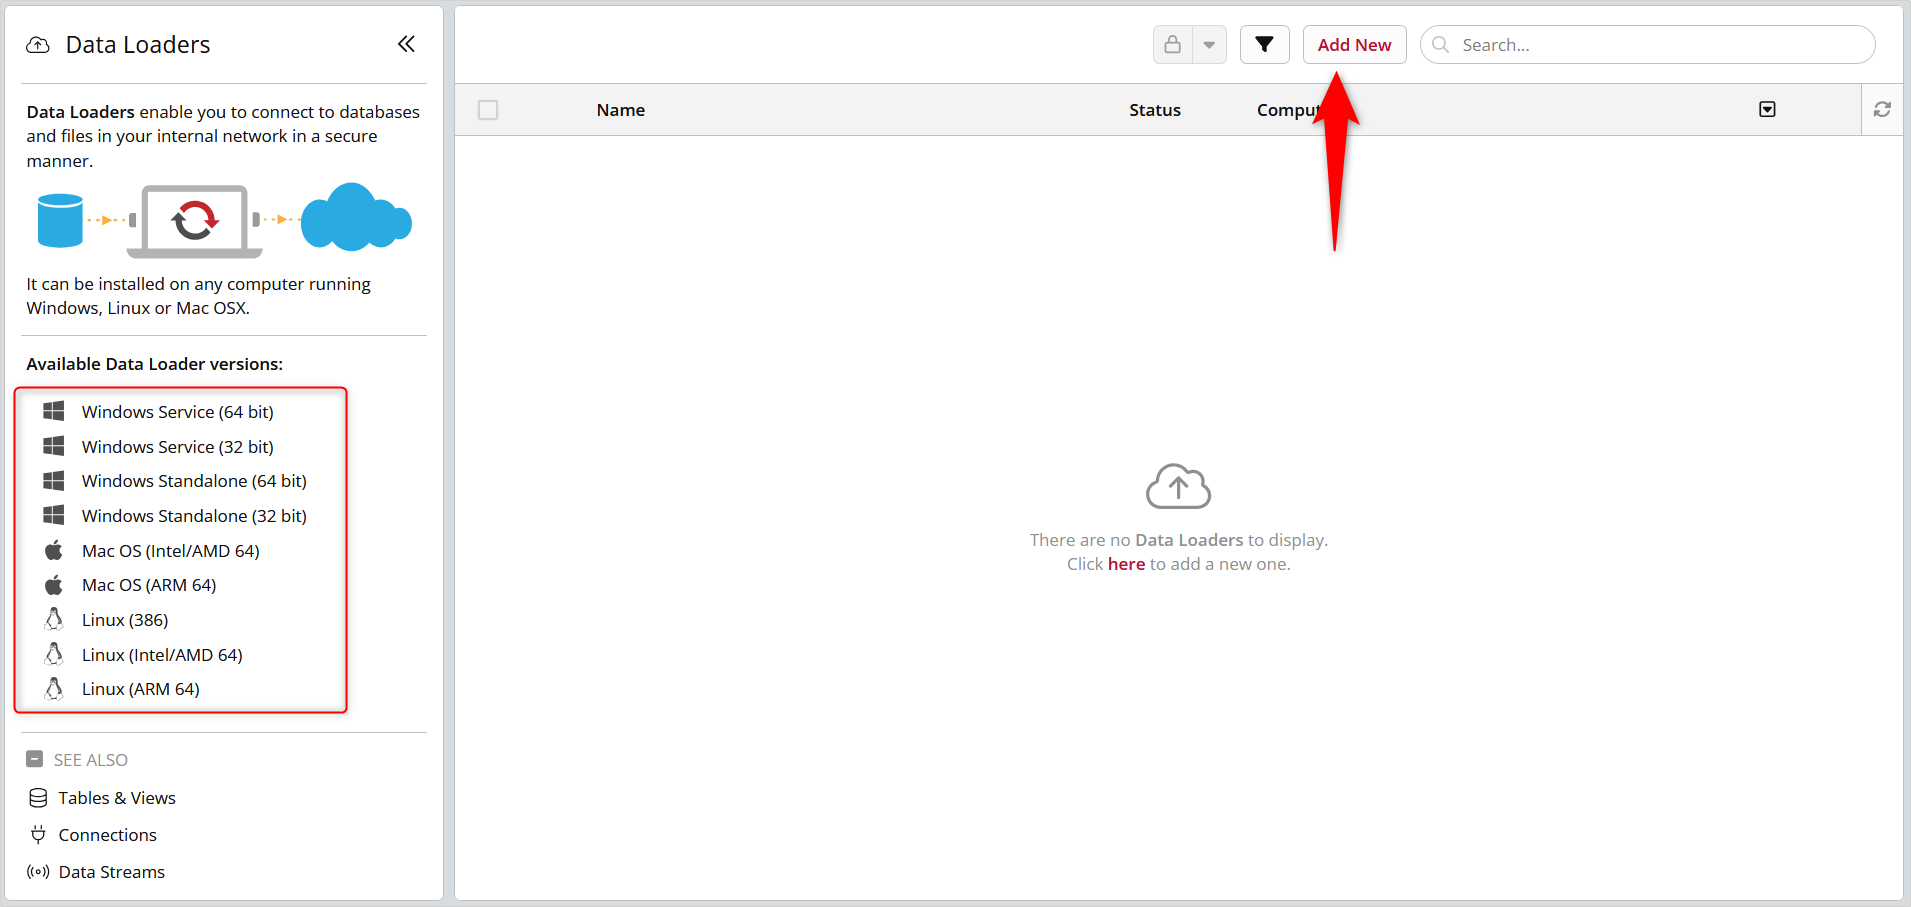This screenshot has width=1911, height=907.
Task: Download Linux (Intel/AMD 64) loader
Action: pyautogui.click(x=162, y=655)
